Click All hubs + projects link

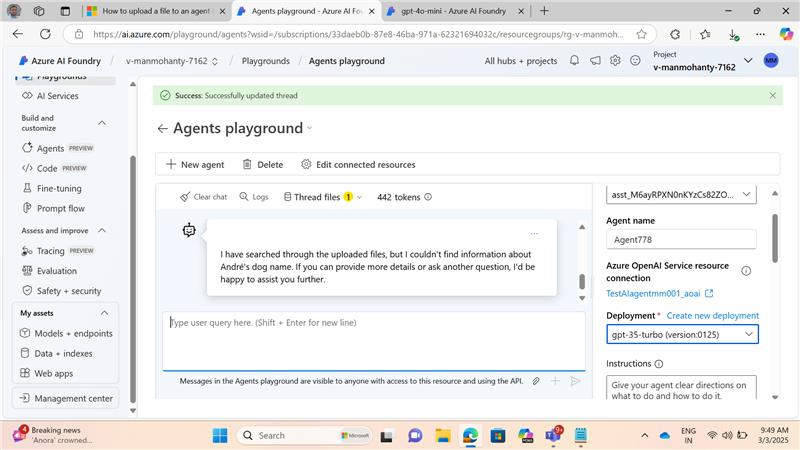(521, 61)
